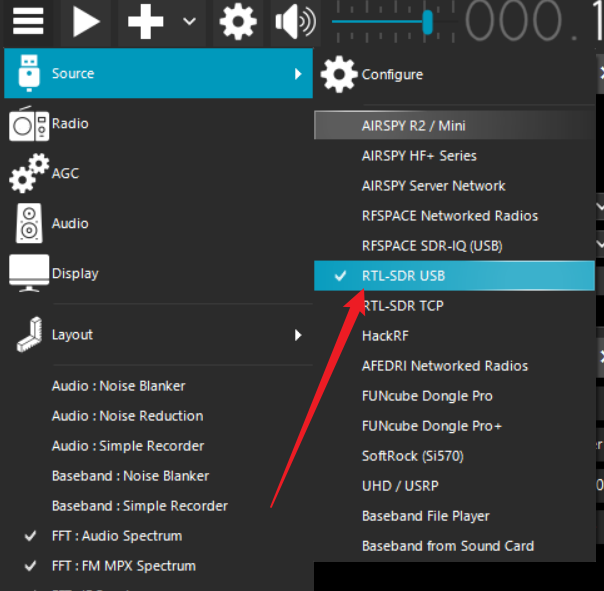Expand the Layout submenu arrow

pyautogui.click(x=297, y=335)
